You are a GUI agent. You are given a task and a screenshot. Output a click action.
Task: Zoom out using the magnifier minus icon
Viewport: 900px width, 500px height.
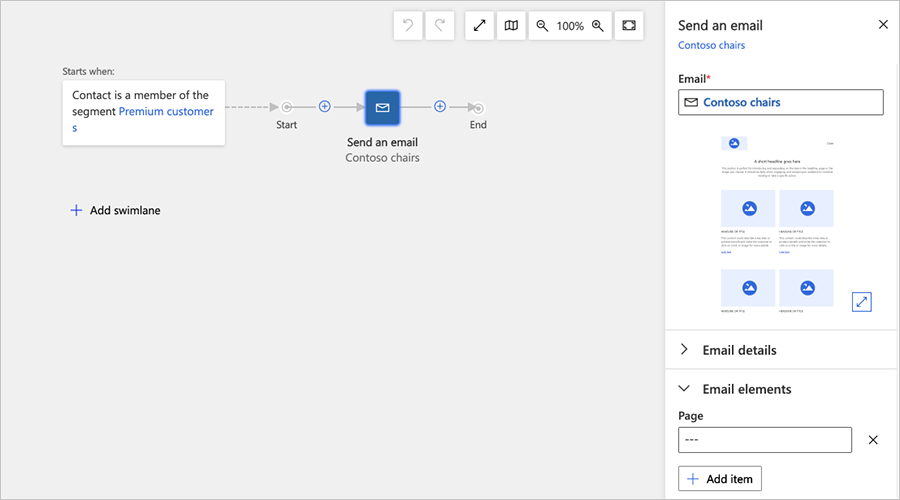point(542,26)
